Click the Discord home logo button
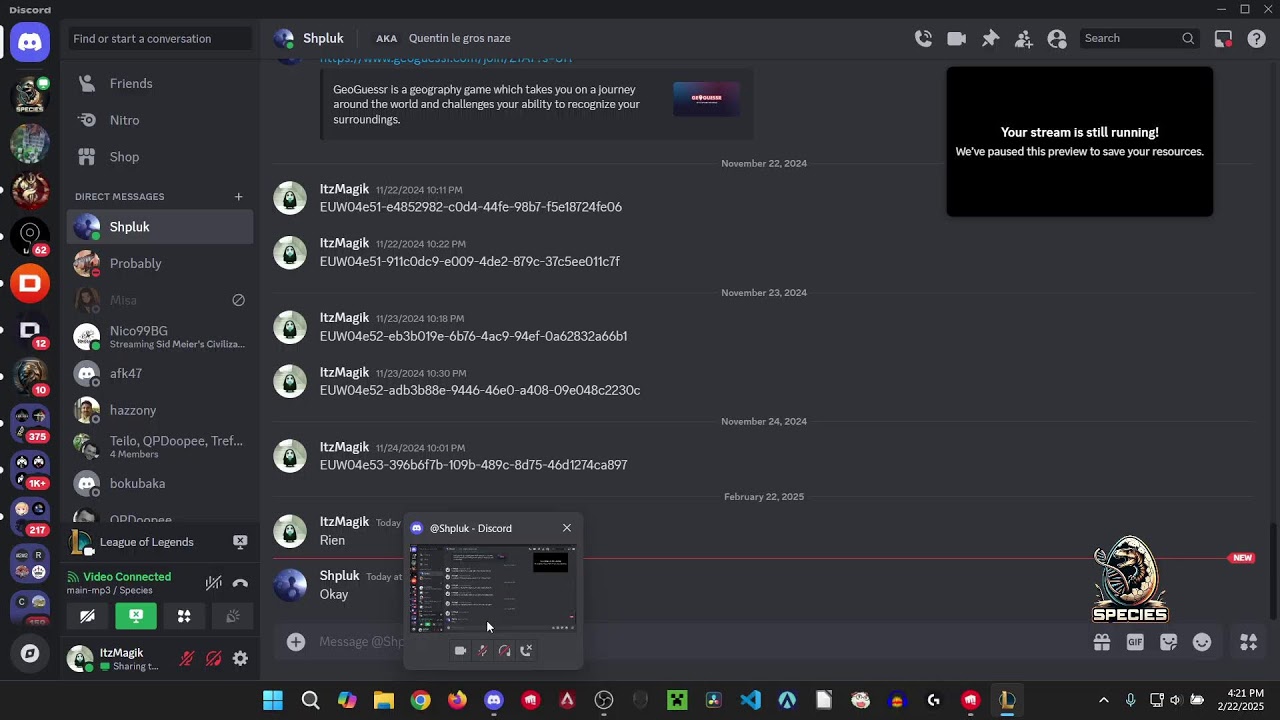1280x720 pixels. [30, 42]
